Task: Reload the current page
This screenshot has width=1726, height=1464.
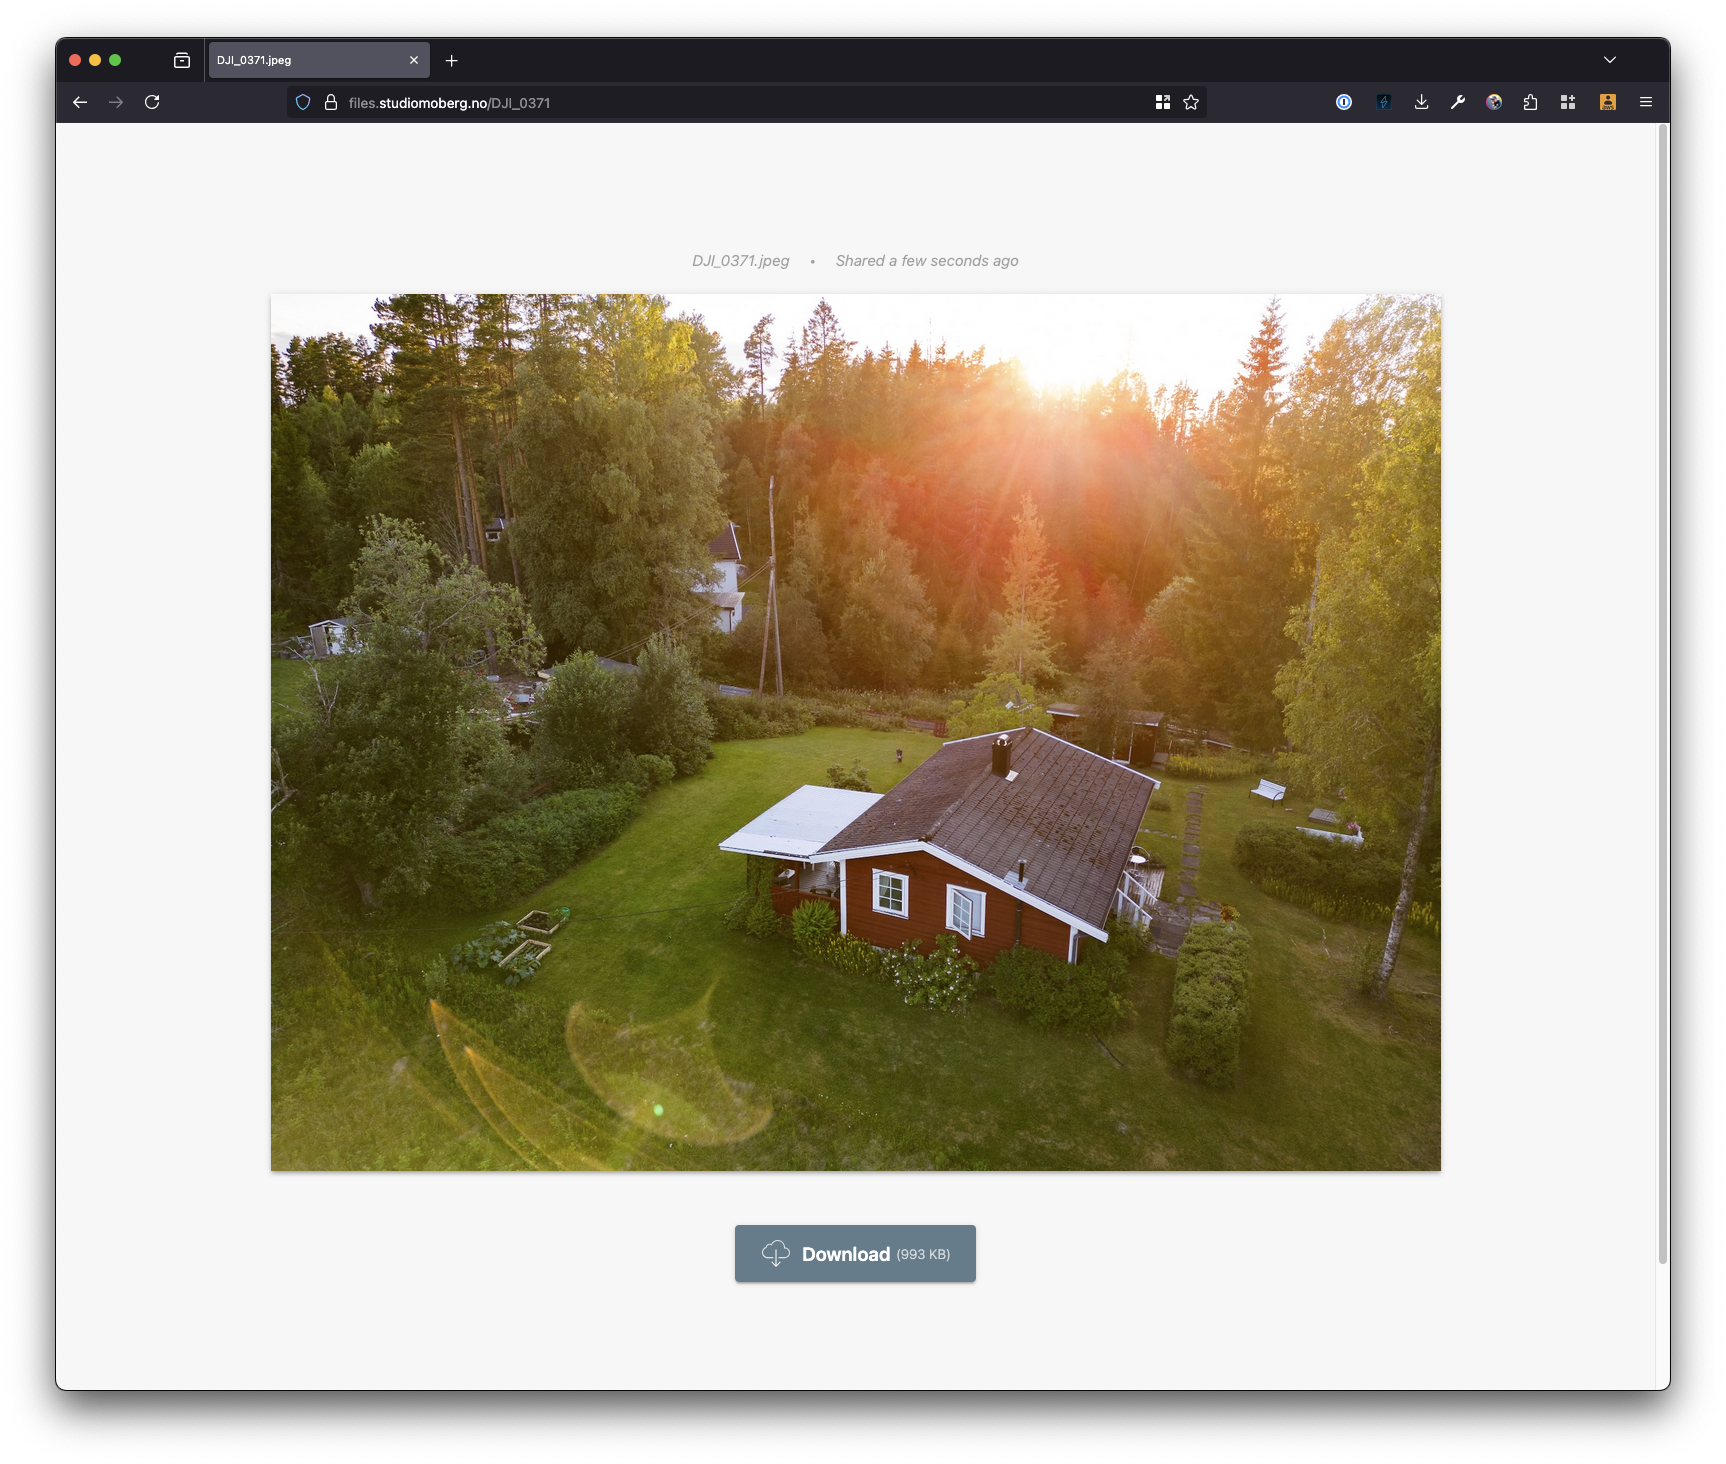Action: 152,102
